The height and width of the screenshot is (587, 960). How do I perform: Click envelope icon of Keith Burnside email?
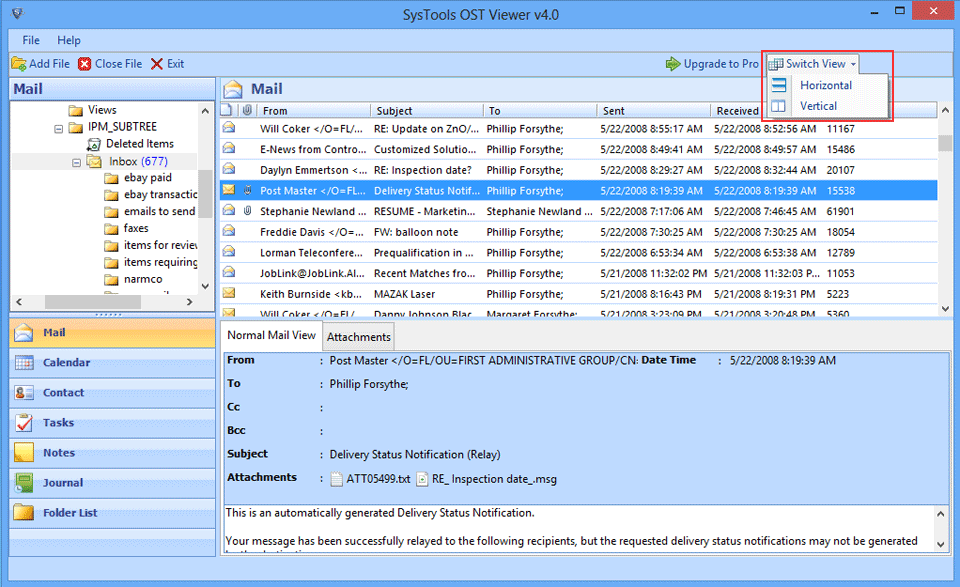pyautogui.click(x=229, y=293)
